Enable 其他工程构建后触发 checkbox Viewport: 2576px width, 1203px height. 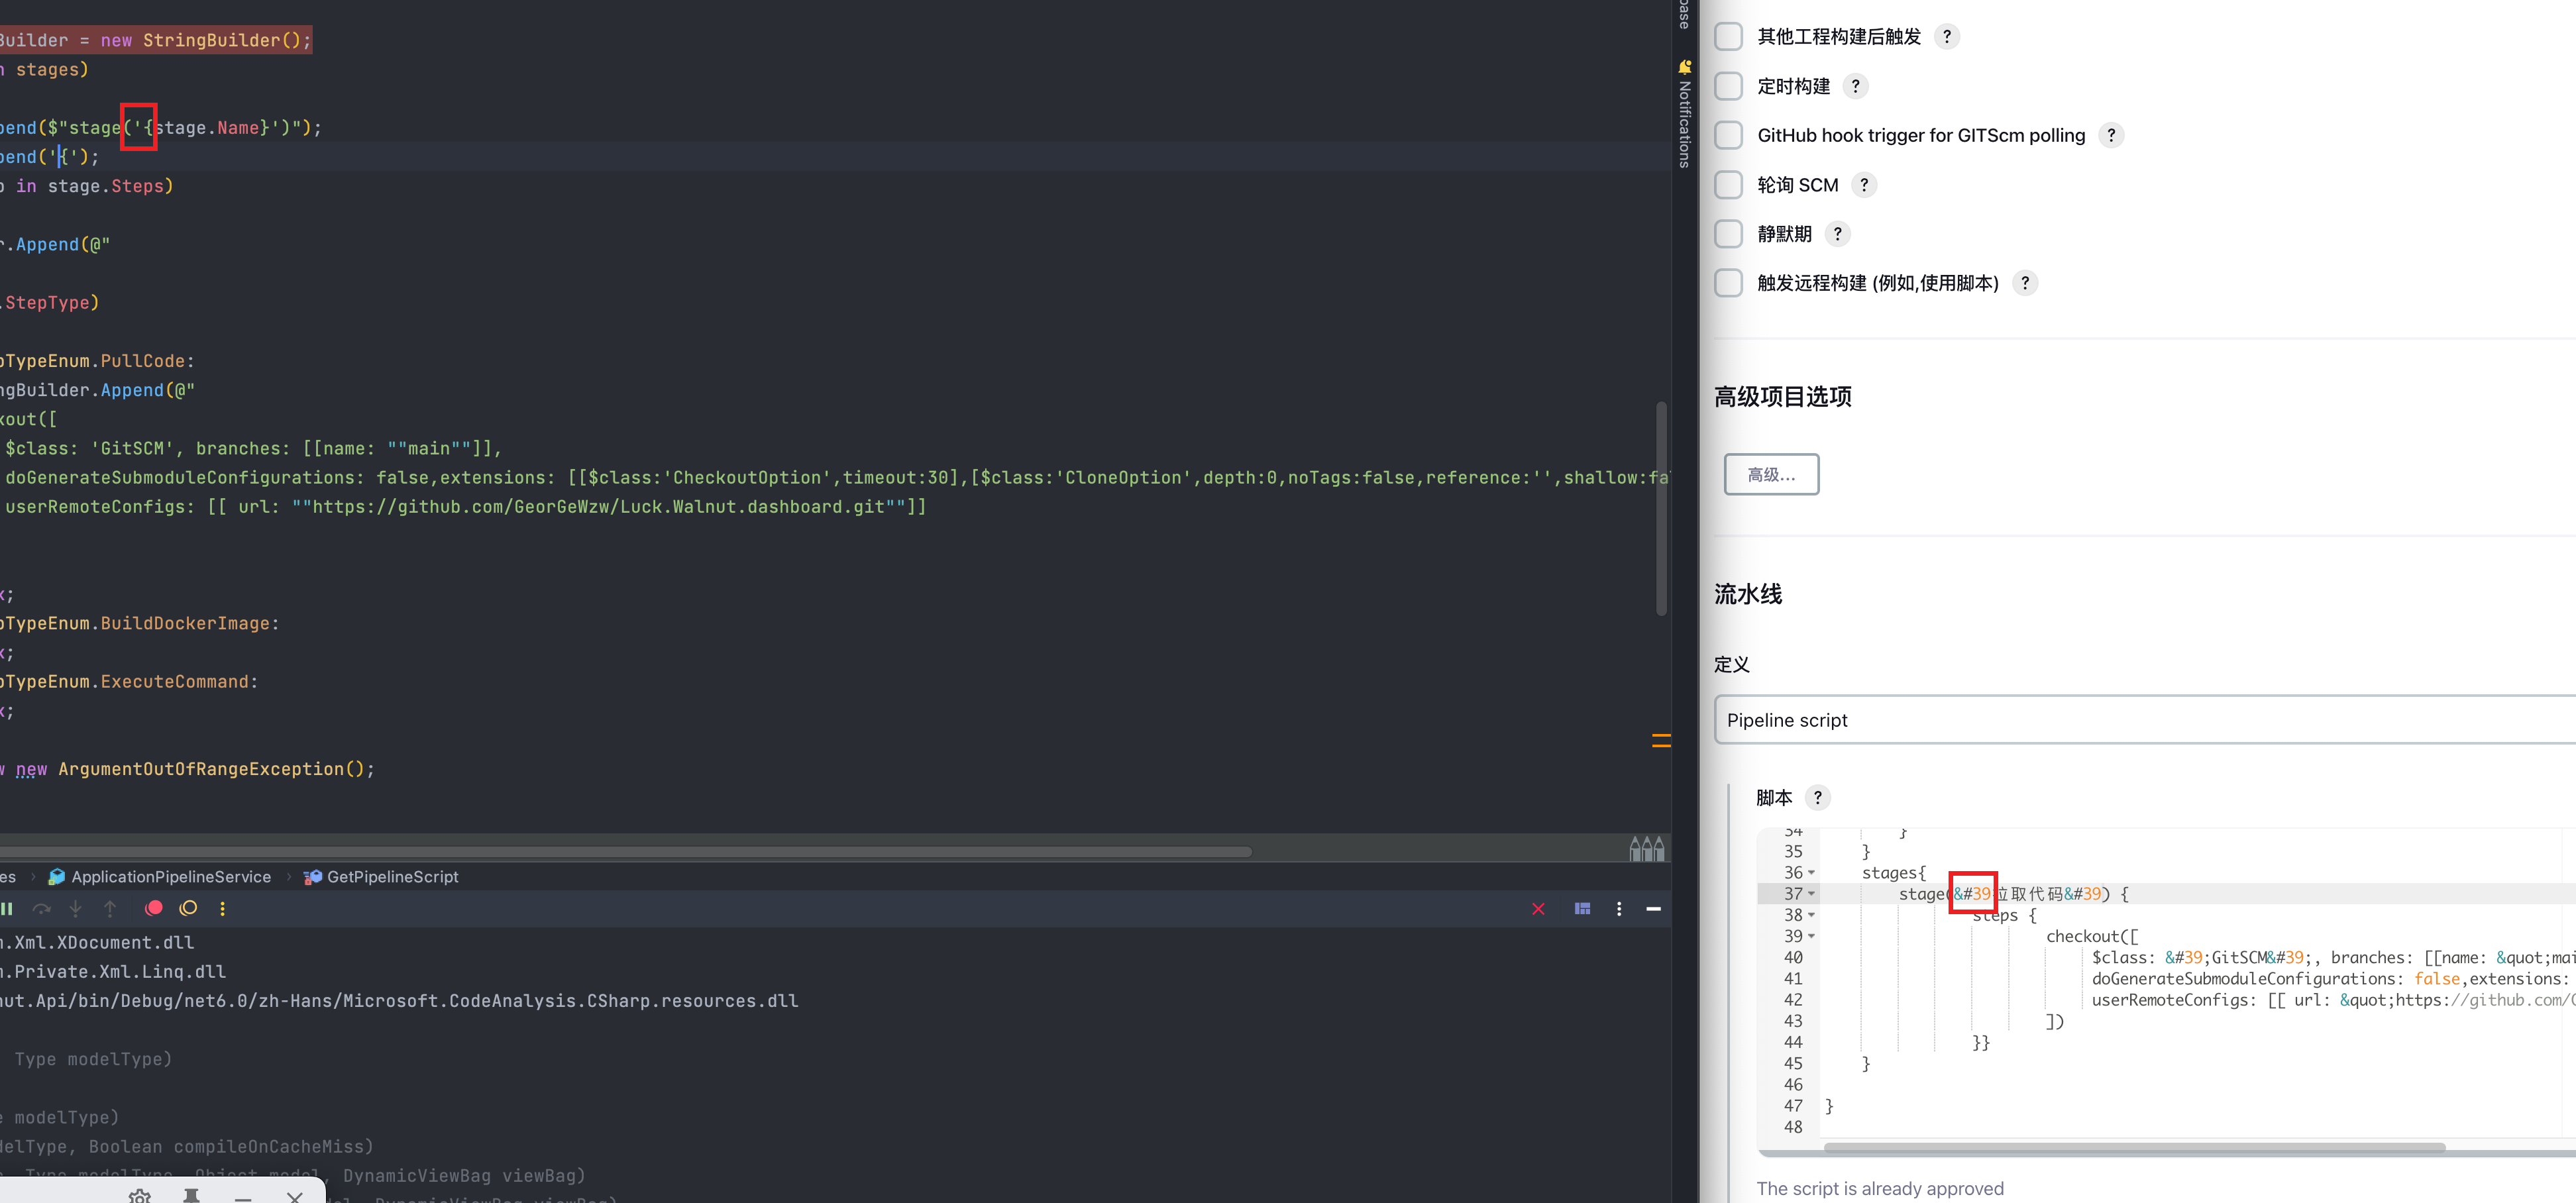[1728, 37]
